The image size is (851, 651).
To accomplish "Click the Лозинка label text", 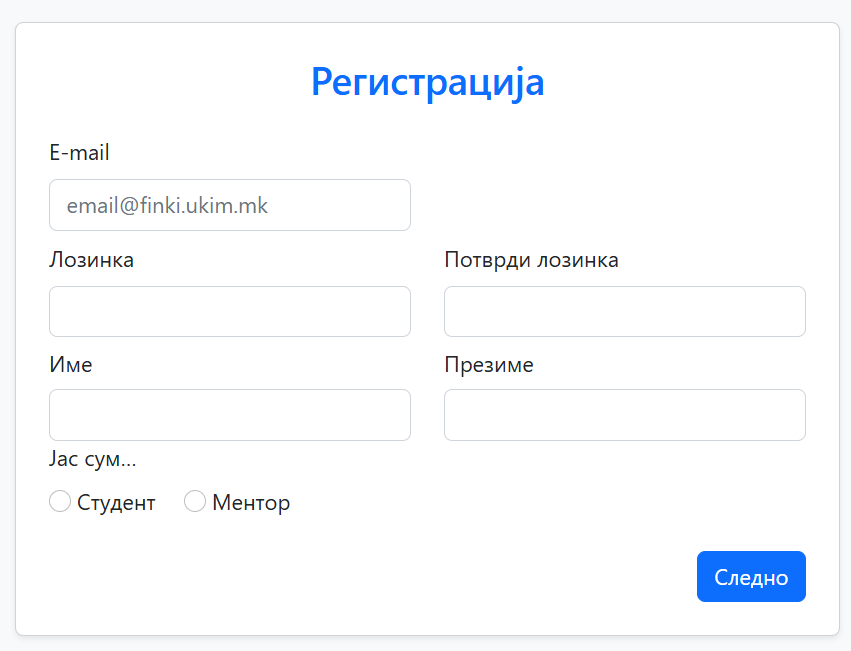I will 91,260.
